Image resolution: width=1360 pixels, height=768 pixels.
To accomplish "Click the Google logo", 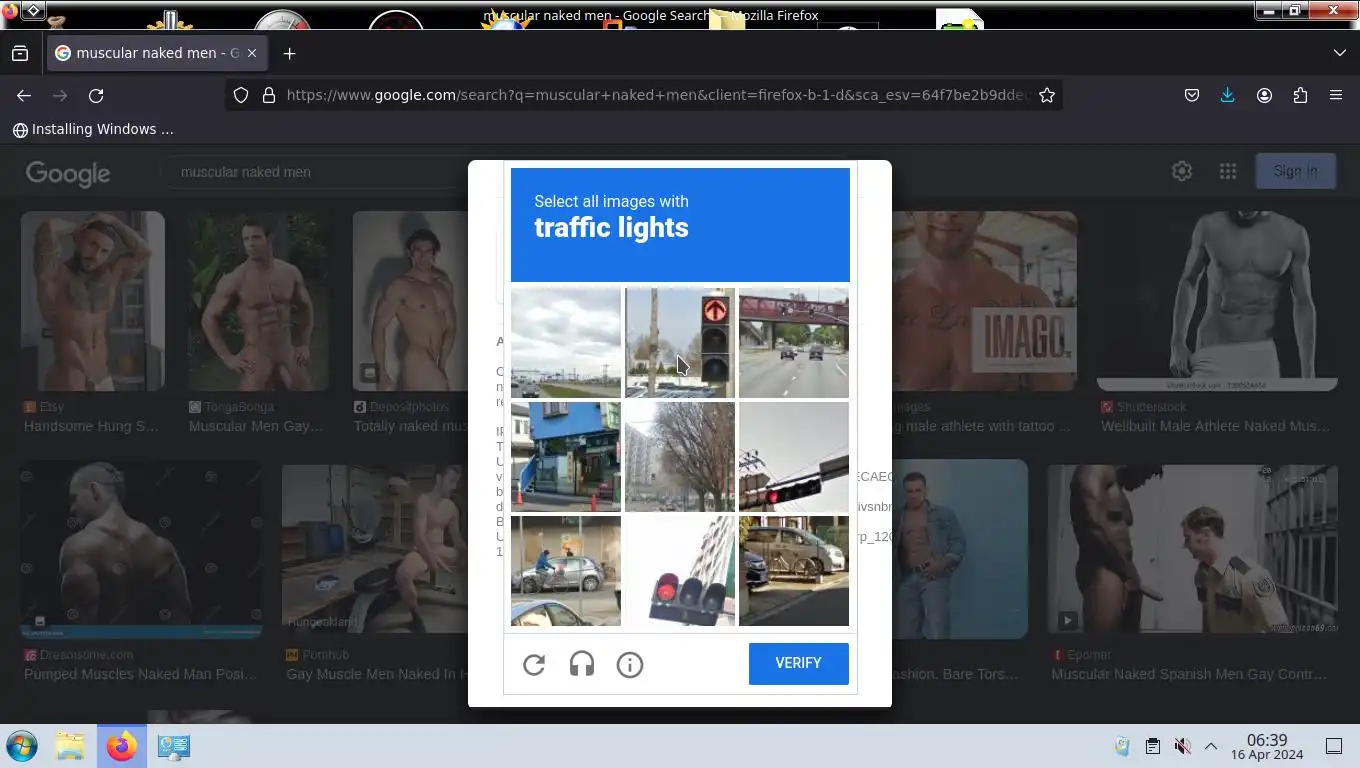I will click(x=68, y=173).
